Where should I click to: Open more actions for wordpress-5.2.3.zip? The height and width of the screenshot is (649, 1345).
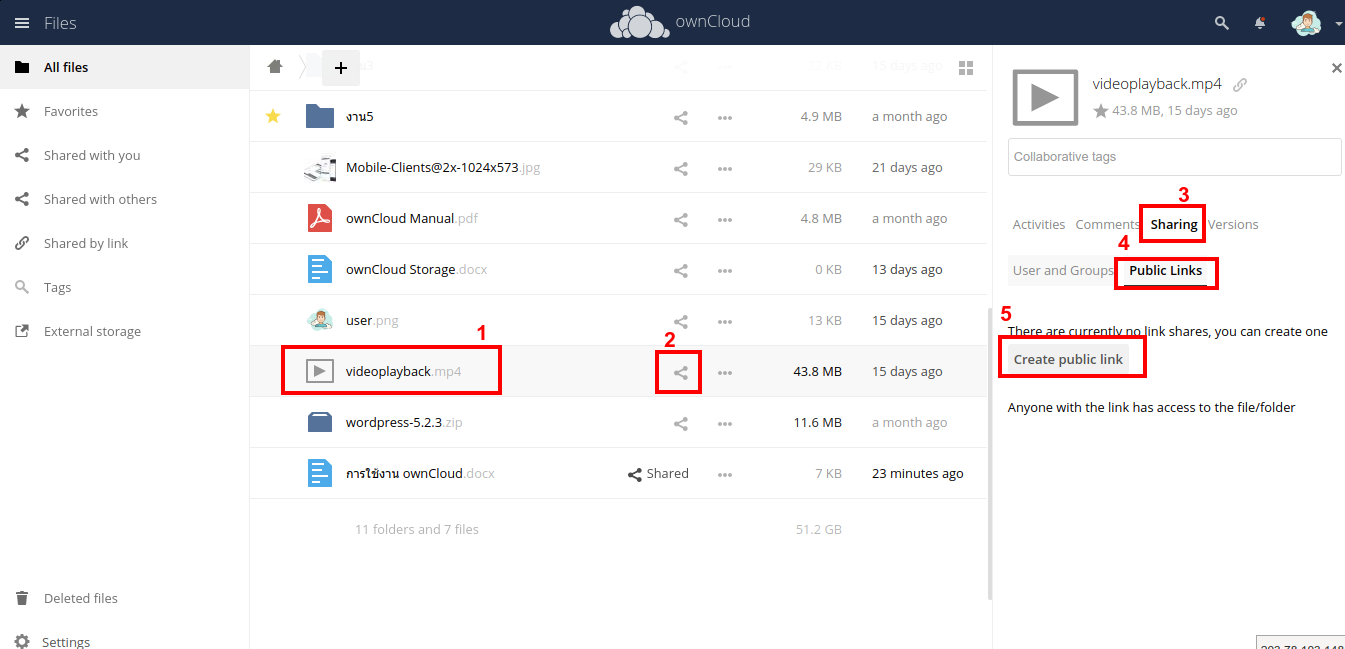[725, 423]
